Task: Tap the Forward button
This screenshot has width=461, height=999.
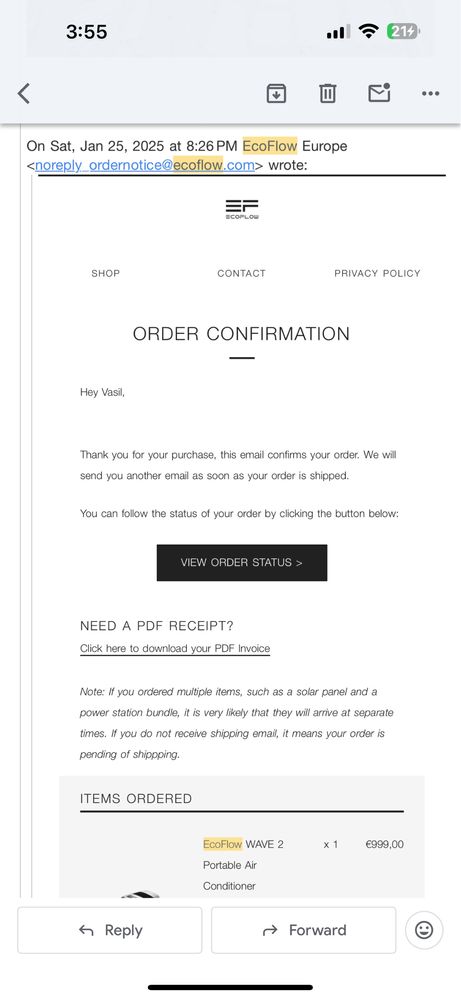Action: point(304,930)
